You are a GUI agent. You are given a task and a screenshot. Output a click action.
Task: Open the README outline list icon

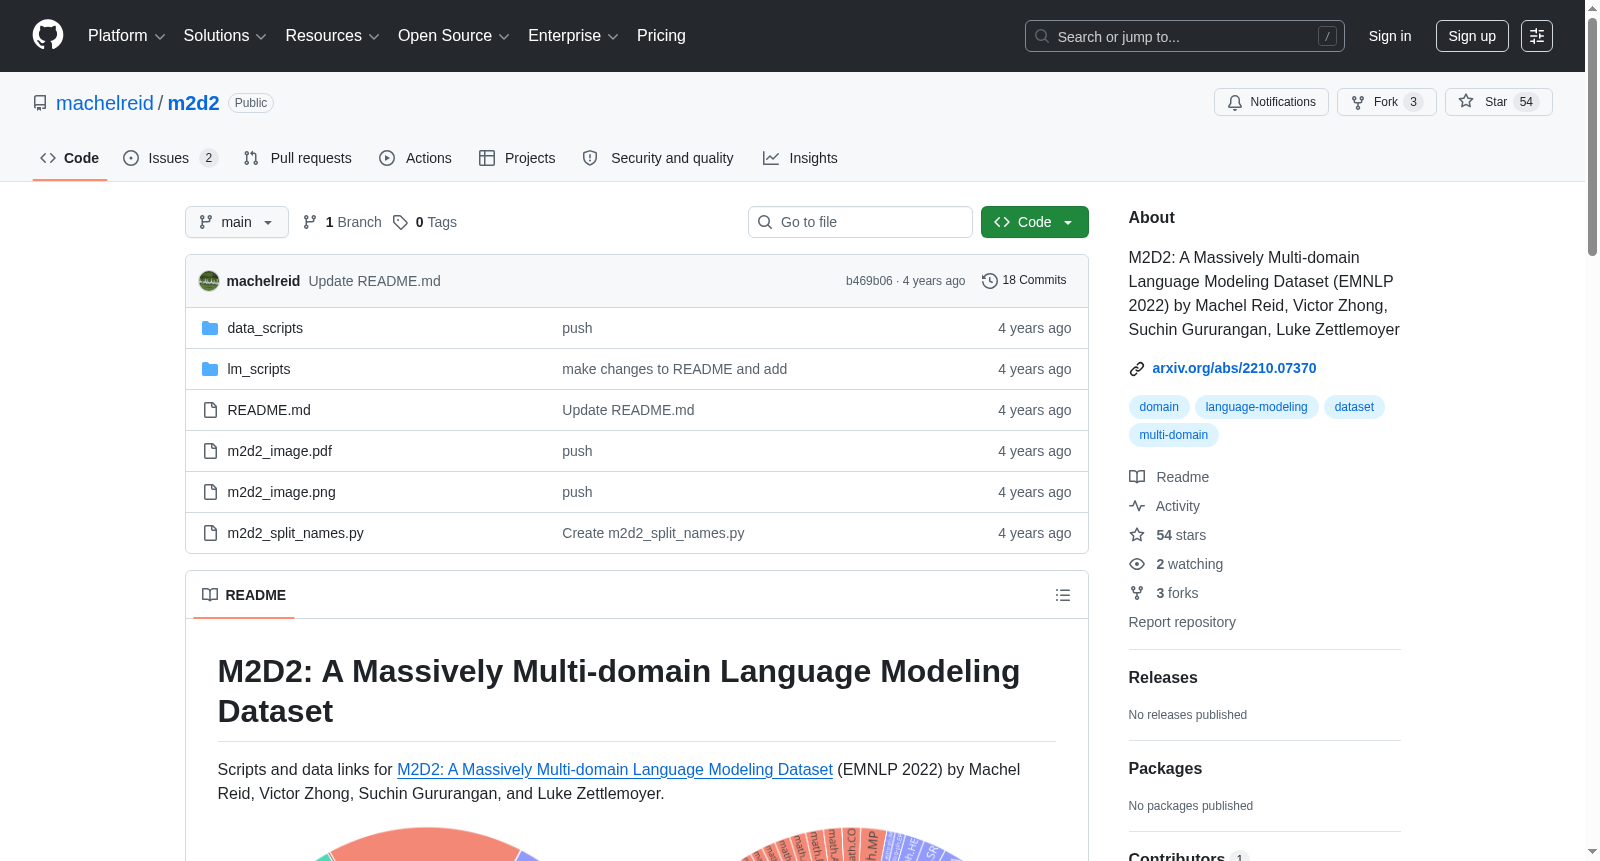[x=1063, y=595]
